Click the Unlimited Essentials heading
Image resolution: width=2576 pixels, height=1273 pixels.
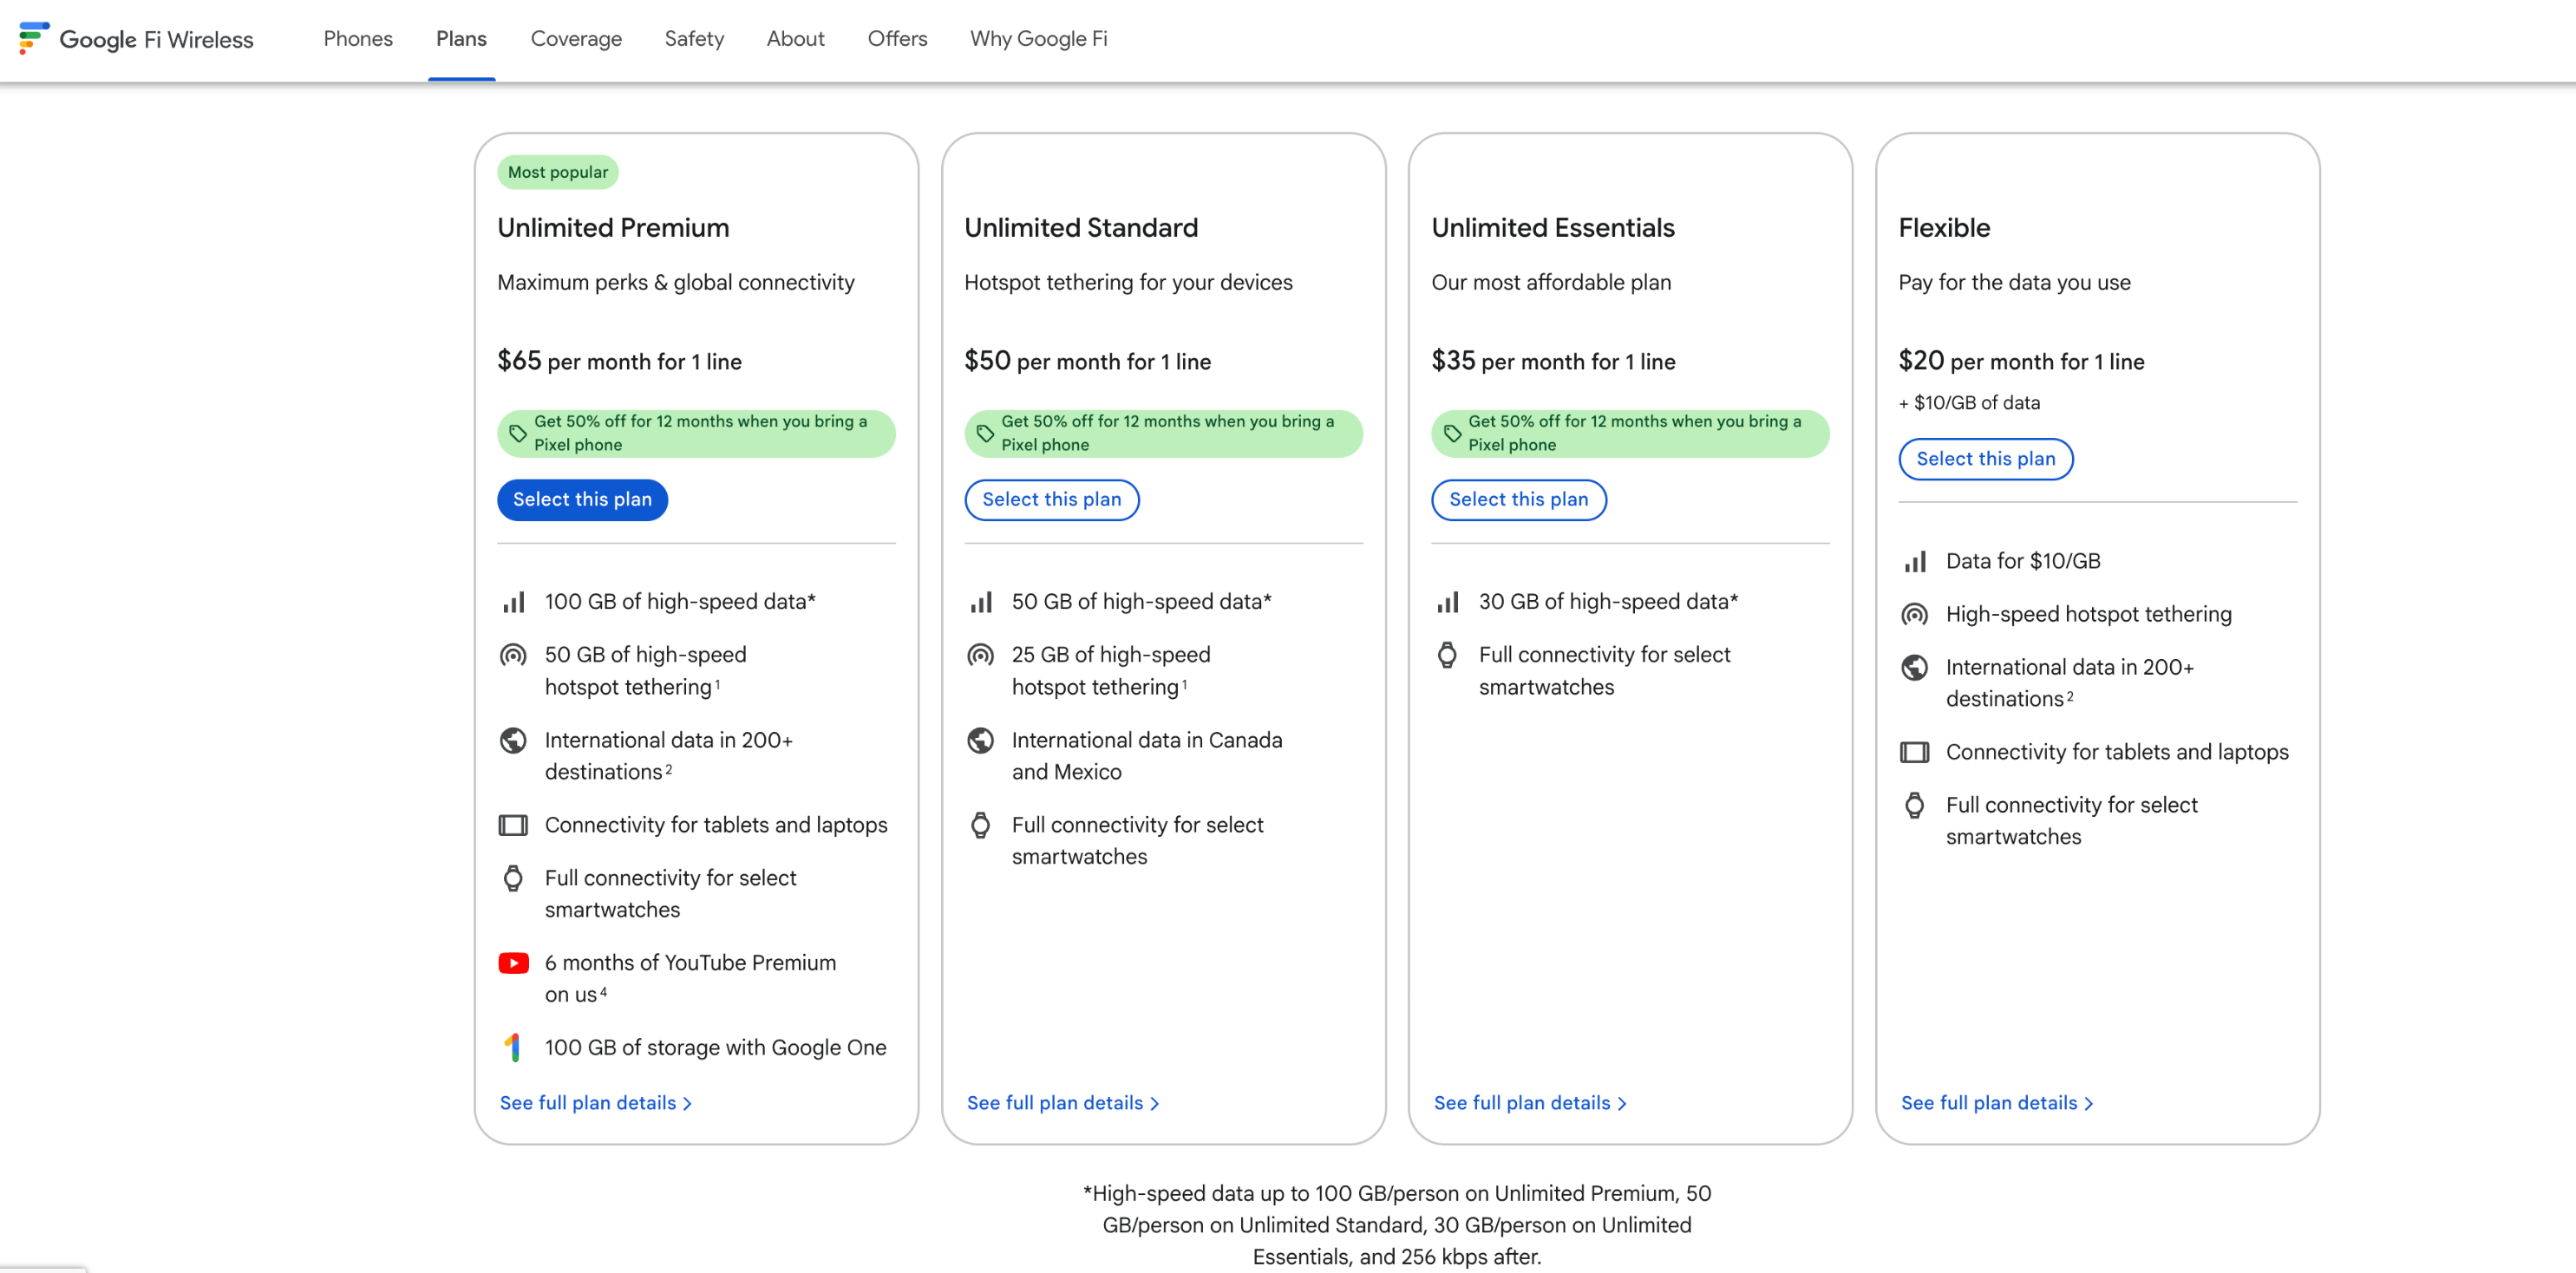[x=1552, y=228]
